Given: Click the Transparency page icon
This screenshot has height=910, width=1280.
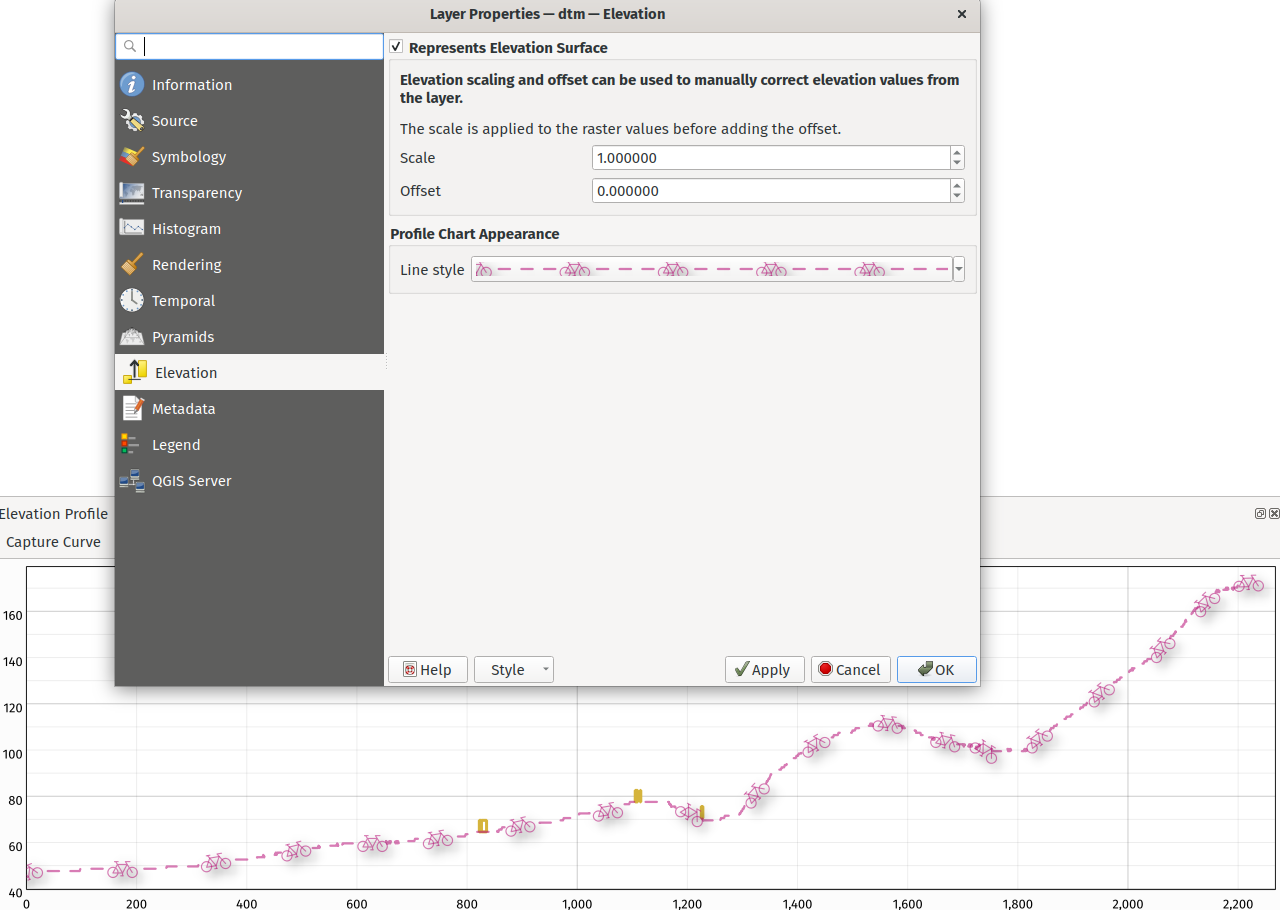Looking at the screenshot, I should [132, 193].
